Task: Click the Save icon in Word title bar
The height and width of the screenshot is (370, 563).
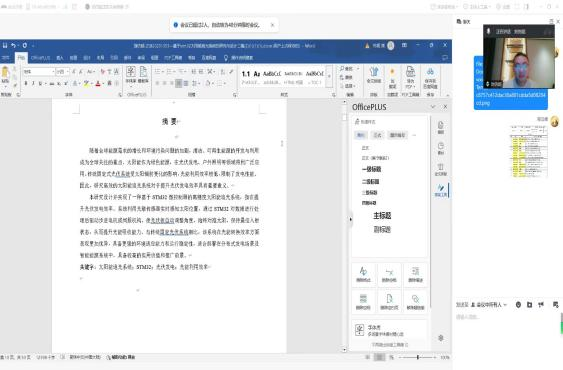Action: pos(5,46)
